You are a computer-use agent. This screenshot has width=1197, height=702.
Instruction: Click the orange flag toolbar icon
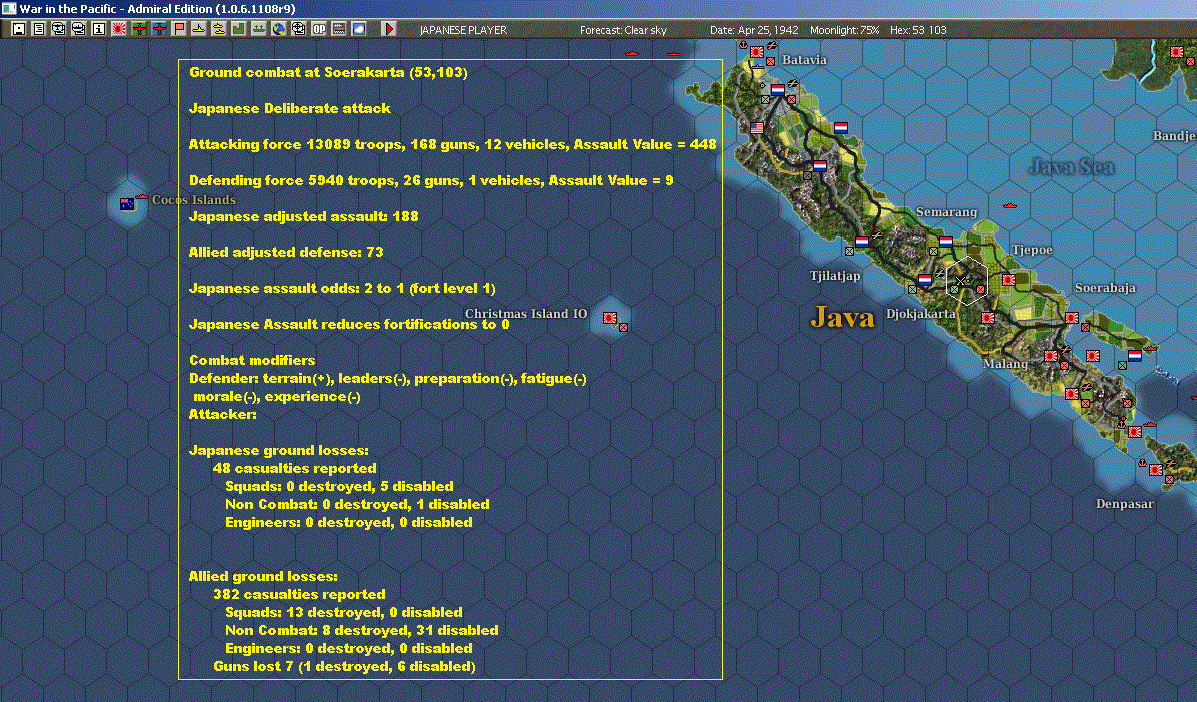179,29
